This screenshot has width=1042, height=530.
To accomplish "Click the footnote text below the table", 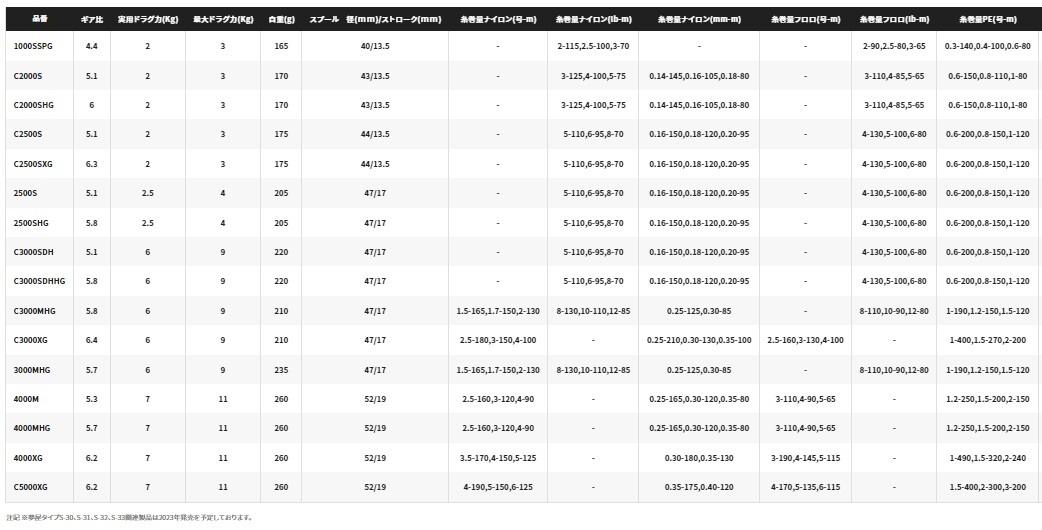I will (130, 517).
